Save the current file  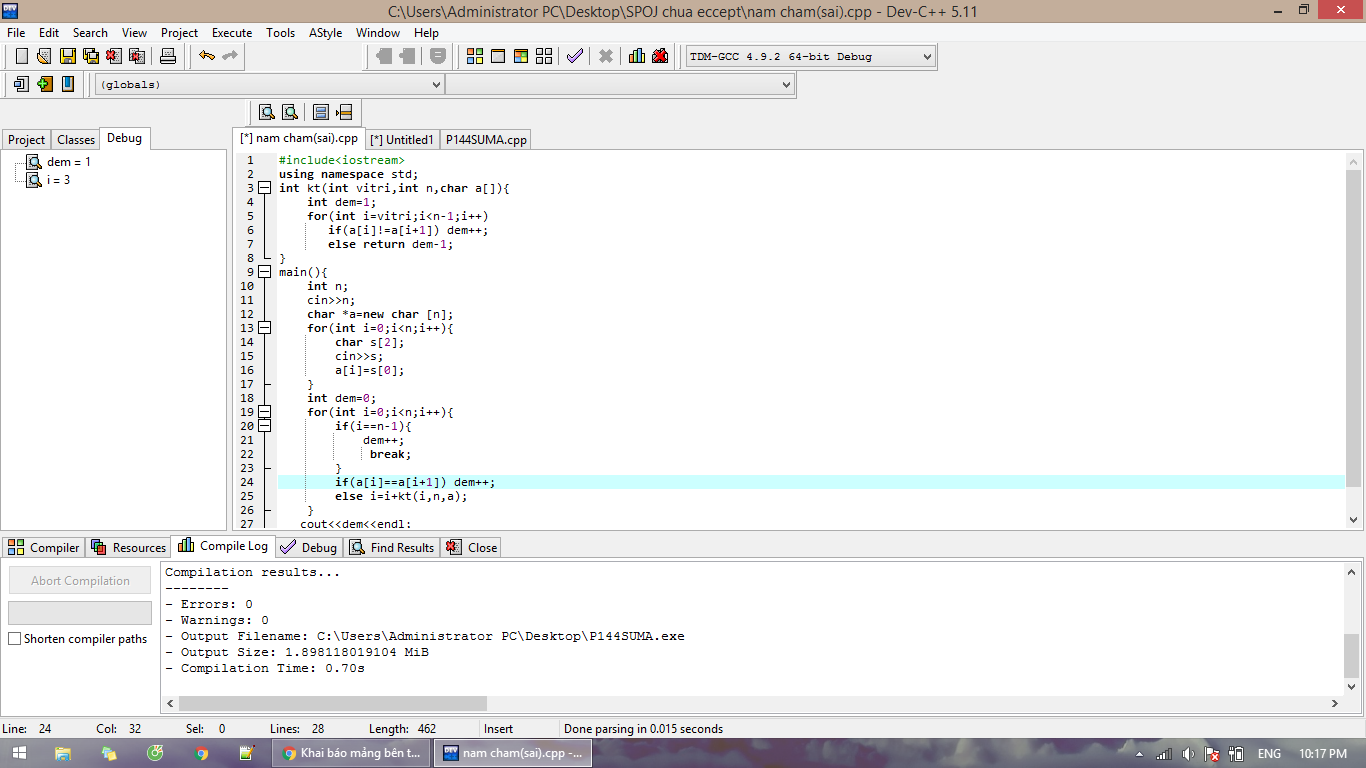point(68,56)
